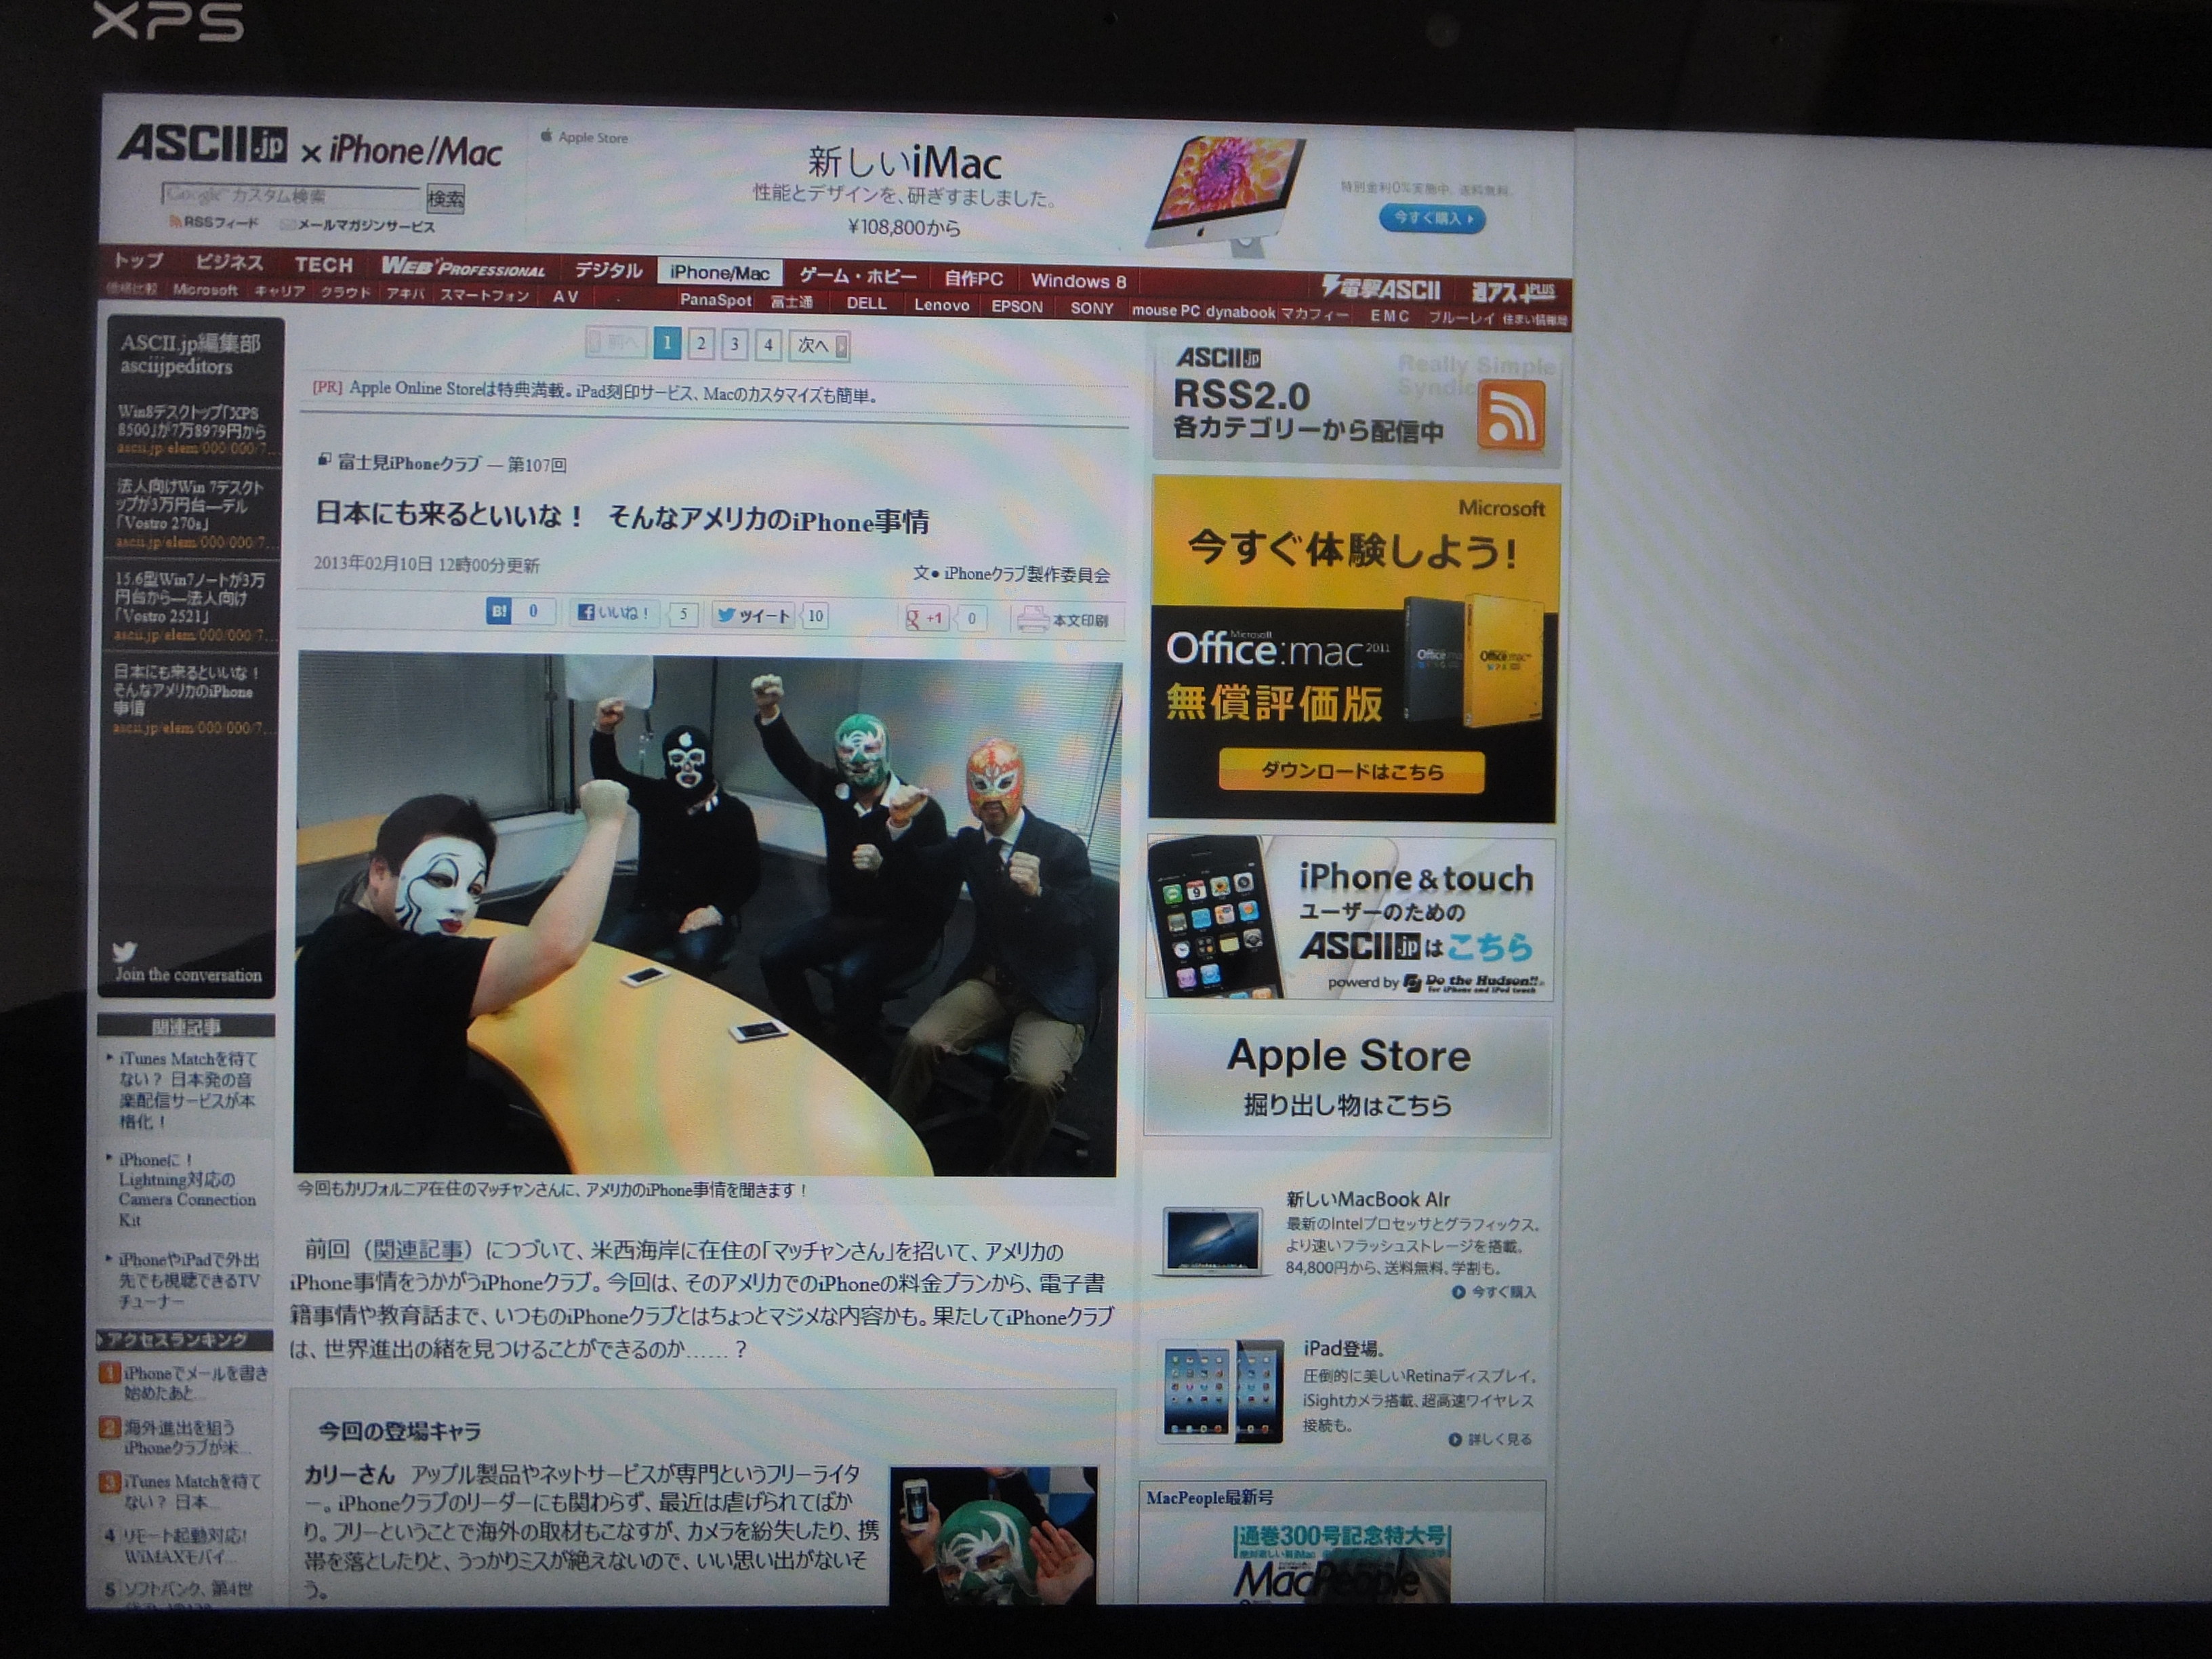Open the Web Professional navigation tab

point(463,267)
